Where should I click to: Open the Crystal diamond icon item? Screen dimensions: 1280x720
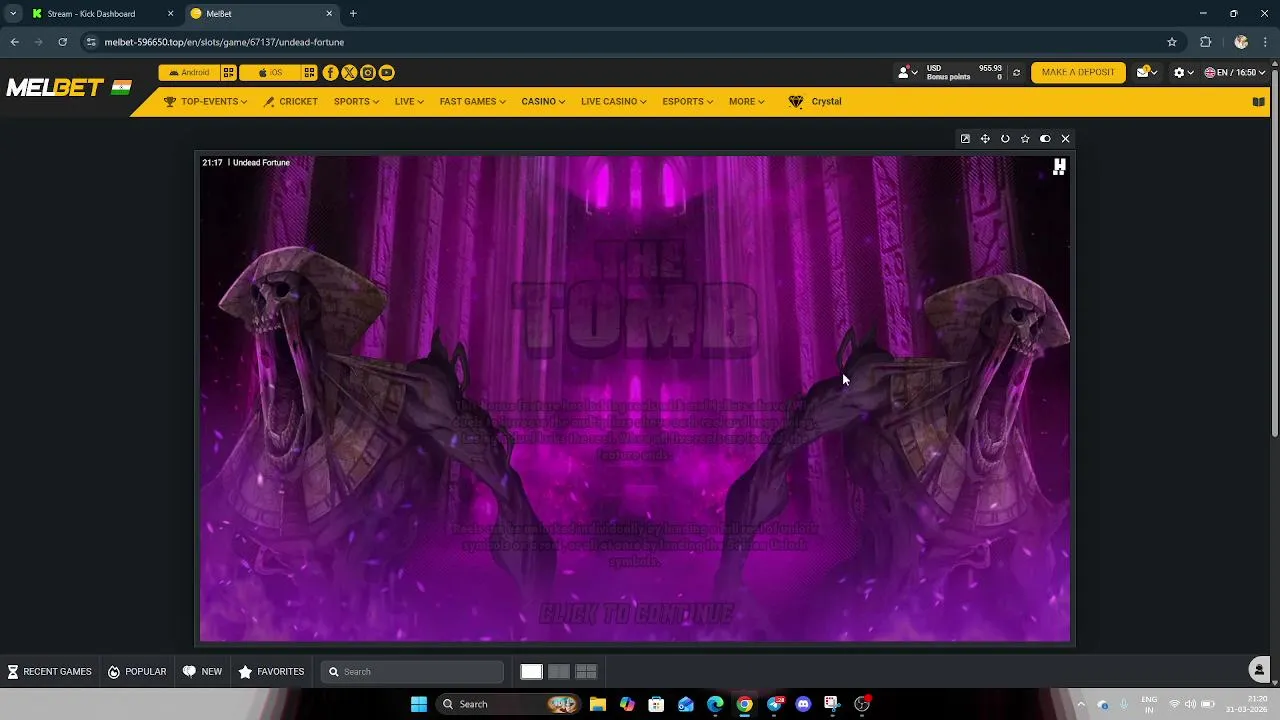click(x=815, y=101)
